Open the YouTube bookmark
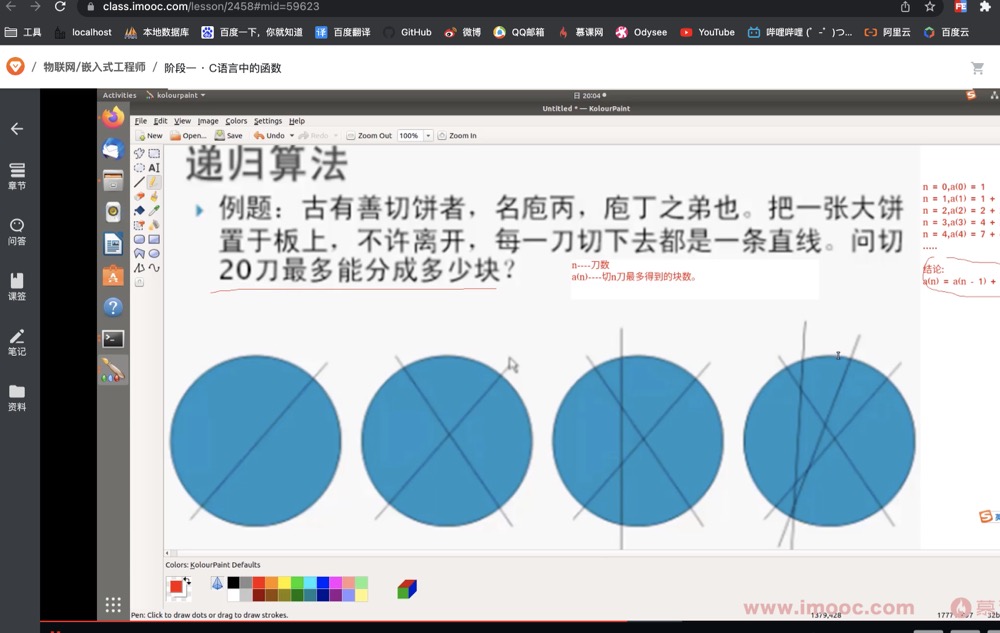The width and height of the screenshot is (1000, 633). click(707, 32)
